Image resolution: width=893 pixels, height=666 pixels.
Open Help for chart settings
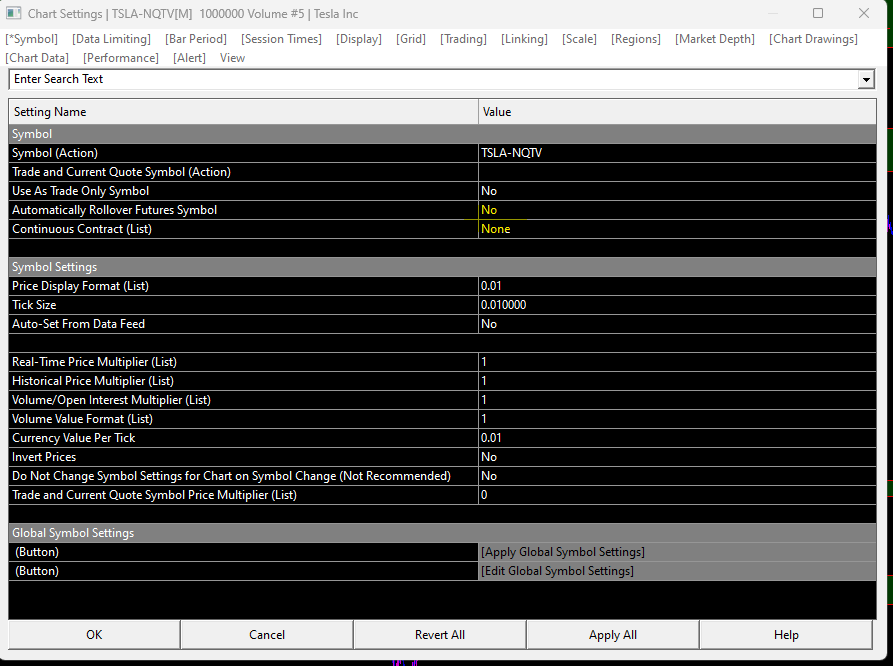[x=786, y=635]
